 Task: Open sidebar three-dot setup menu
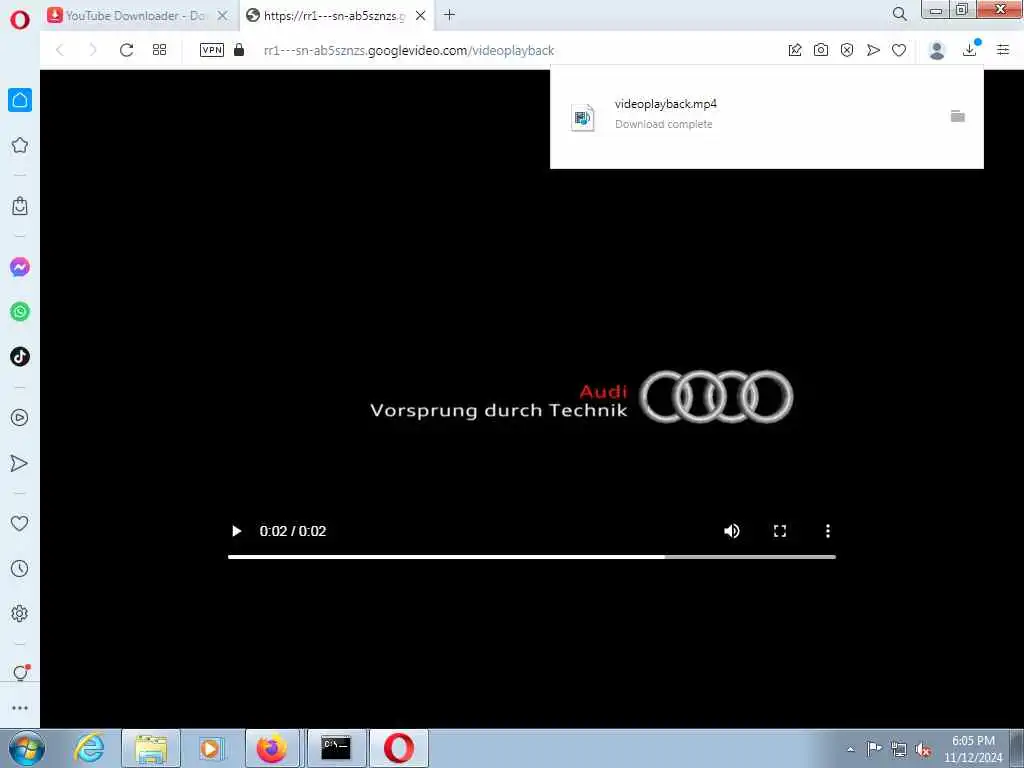pos(20,708)
